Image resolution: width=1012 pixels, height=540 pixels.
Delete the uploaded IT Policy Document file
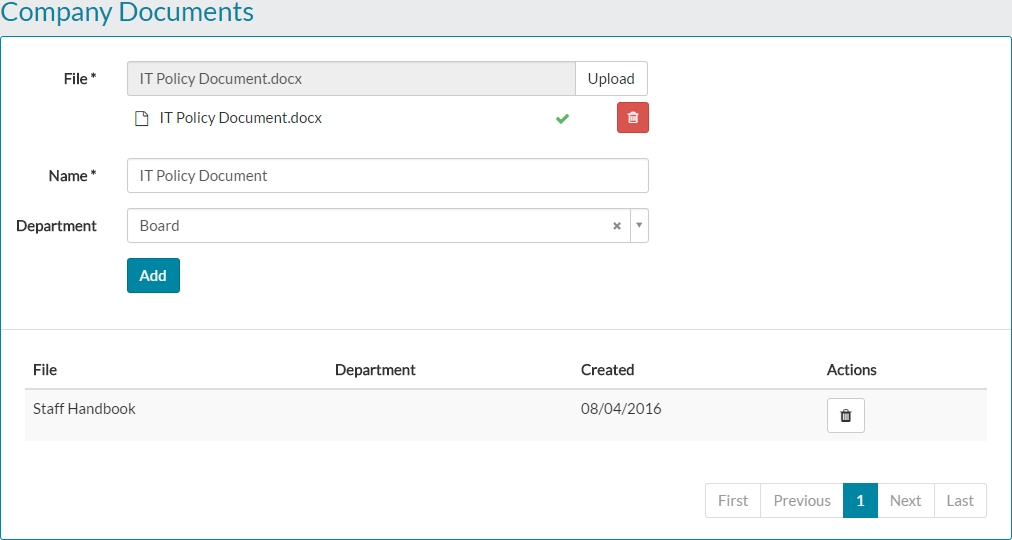click(632, 118)
